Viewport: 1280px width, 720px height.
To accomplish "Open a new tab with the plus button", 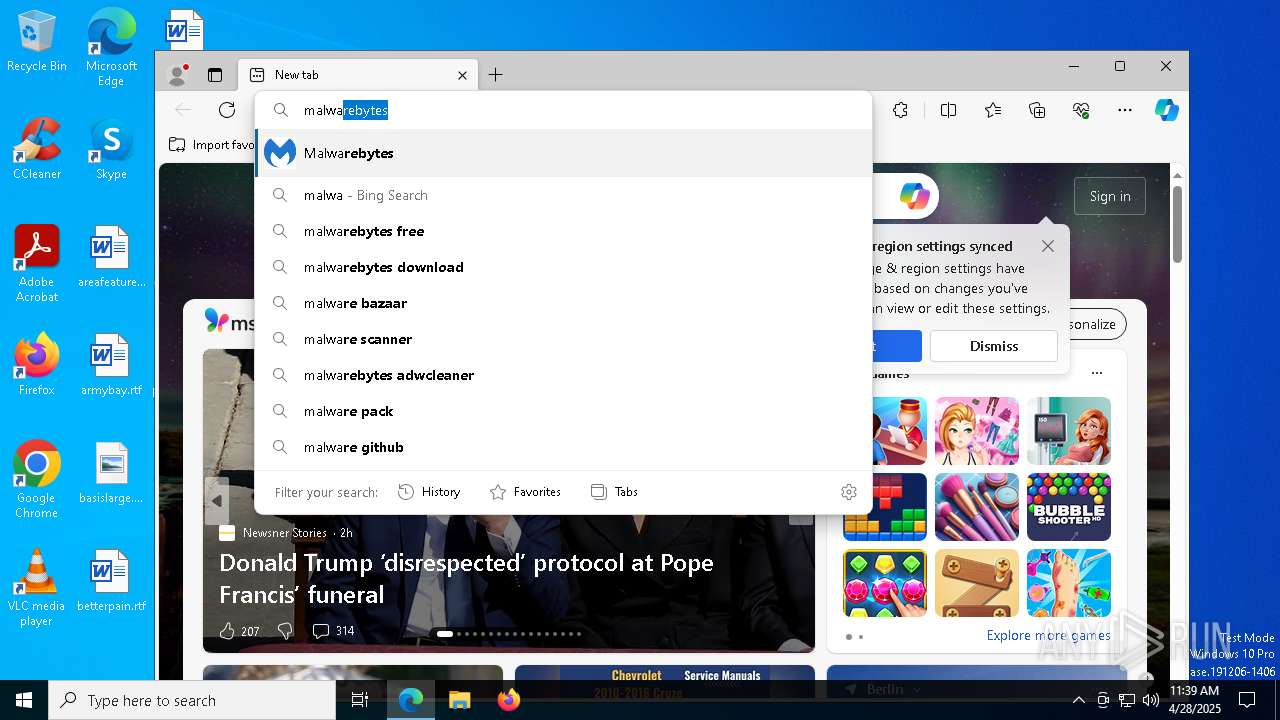I will (x=495, y=75).
